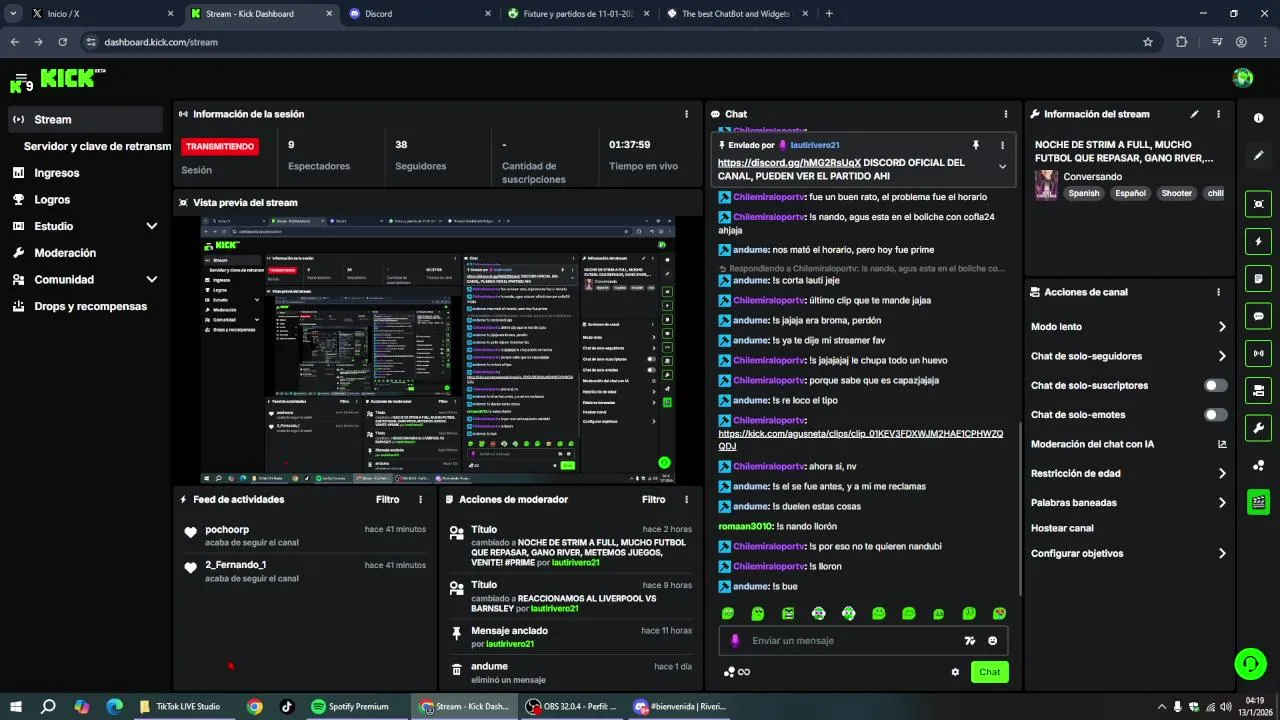Click Hostear canal
The image size is (1280, 720).
(x=1062, y=528)
